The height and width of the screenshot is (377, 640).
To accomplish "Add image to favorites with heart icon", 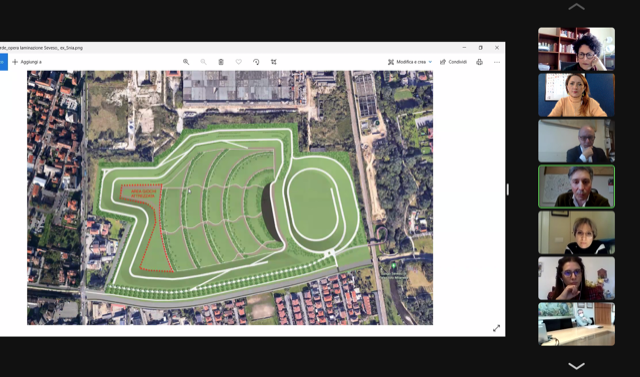I will [x=238, y=62].
